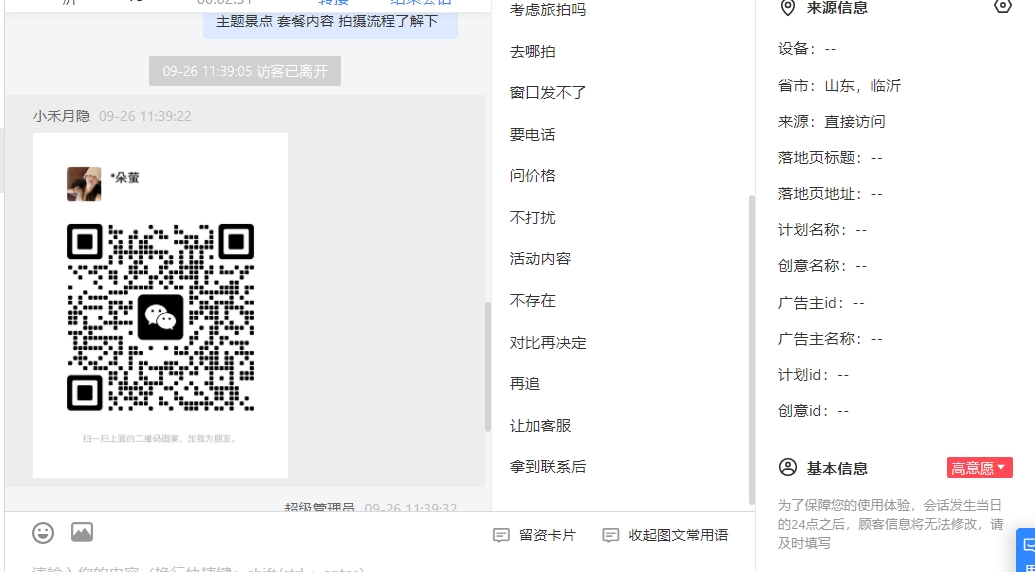This screenshot has height=572, width=1035.
Task: Select quick reply 不打扰
Action: coord(533,218)
